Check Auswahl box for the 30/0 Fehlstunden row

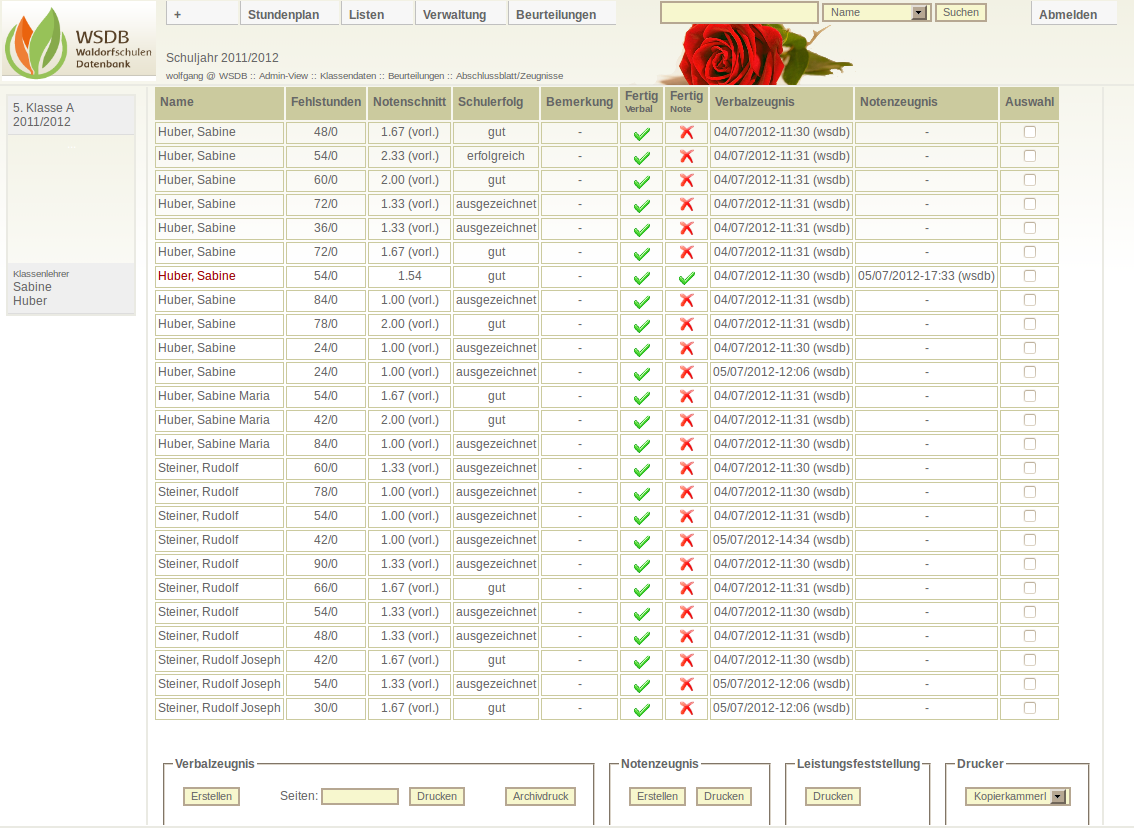[1029, 708]
